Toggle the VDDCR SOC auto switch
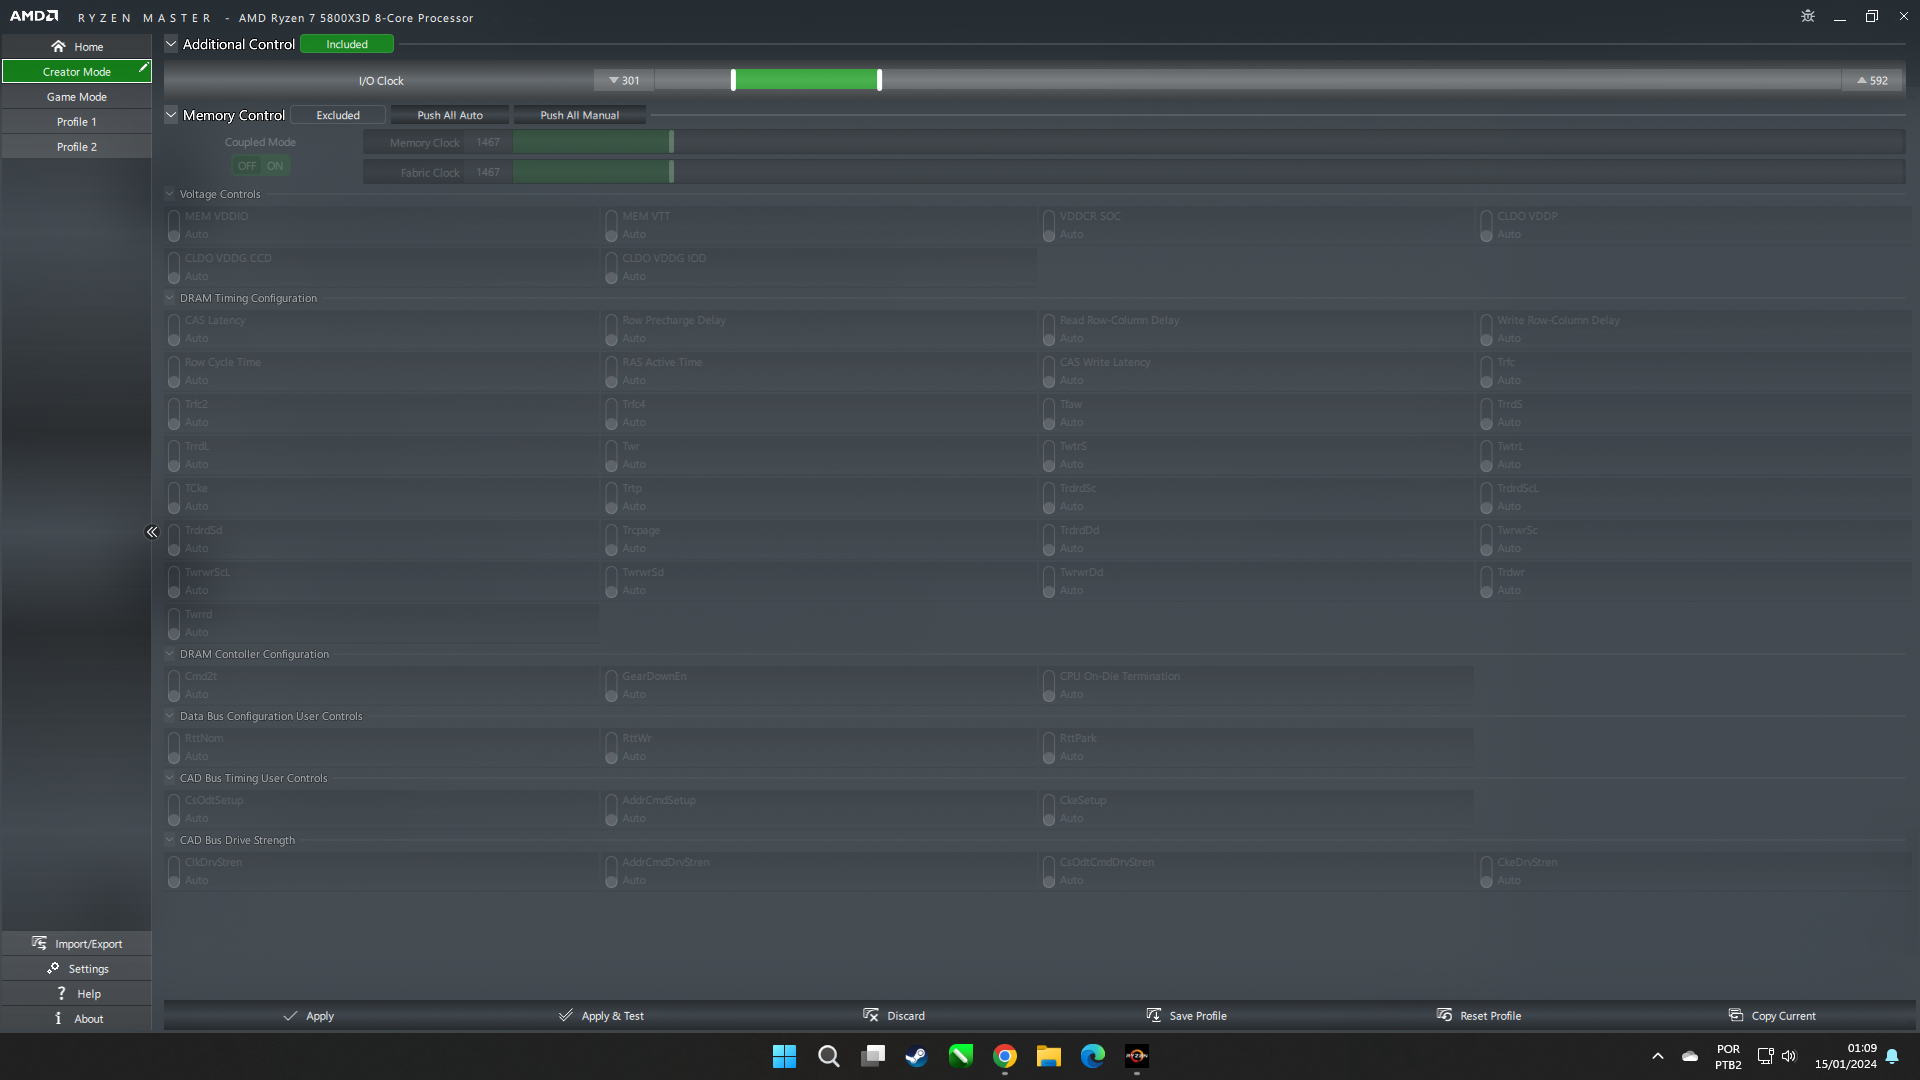The height and width of the screenshot is (1080, 1920). (1049, 225)
